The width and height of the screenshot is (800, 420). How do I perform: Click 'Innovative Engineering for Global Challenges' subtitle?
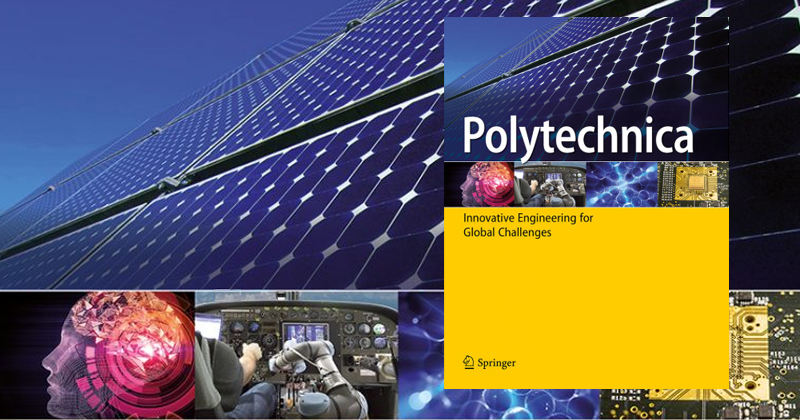(528, 225)
